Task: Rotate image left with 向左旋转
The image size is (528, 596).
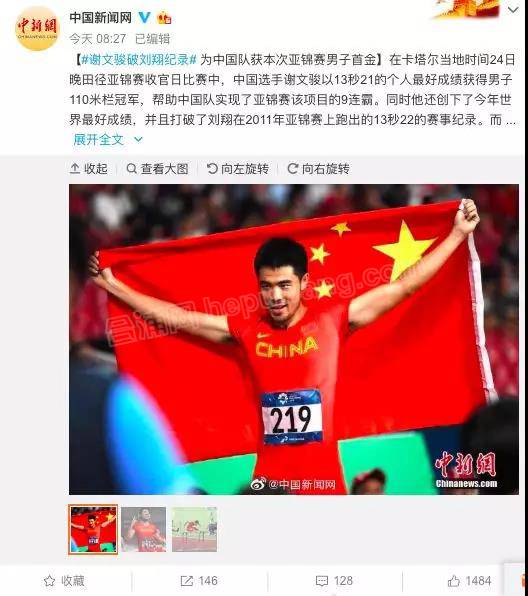Action: pyautogui.click(x=238, y=168)
